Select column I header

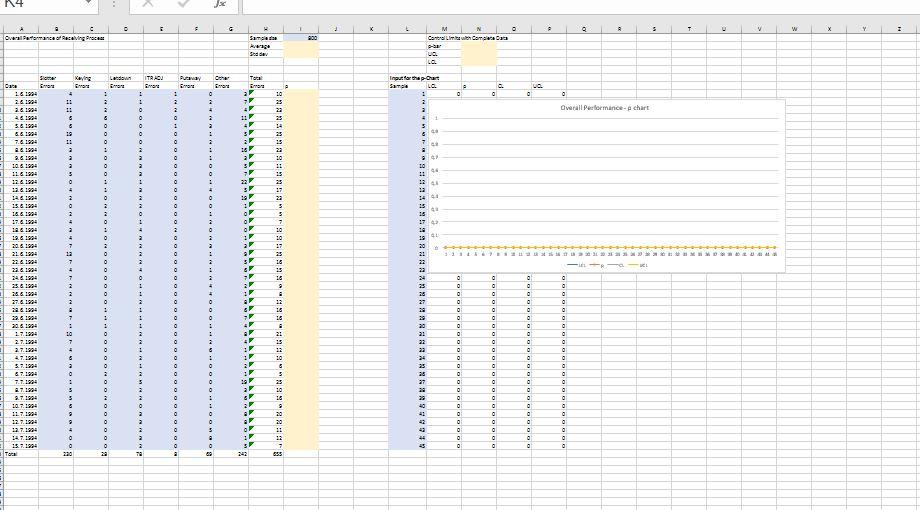coord(301,29)
